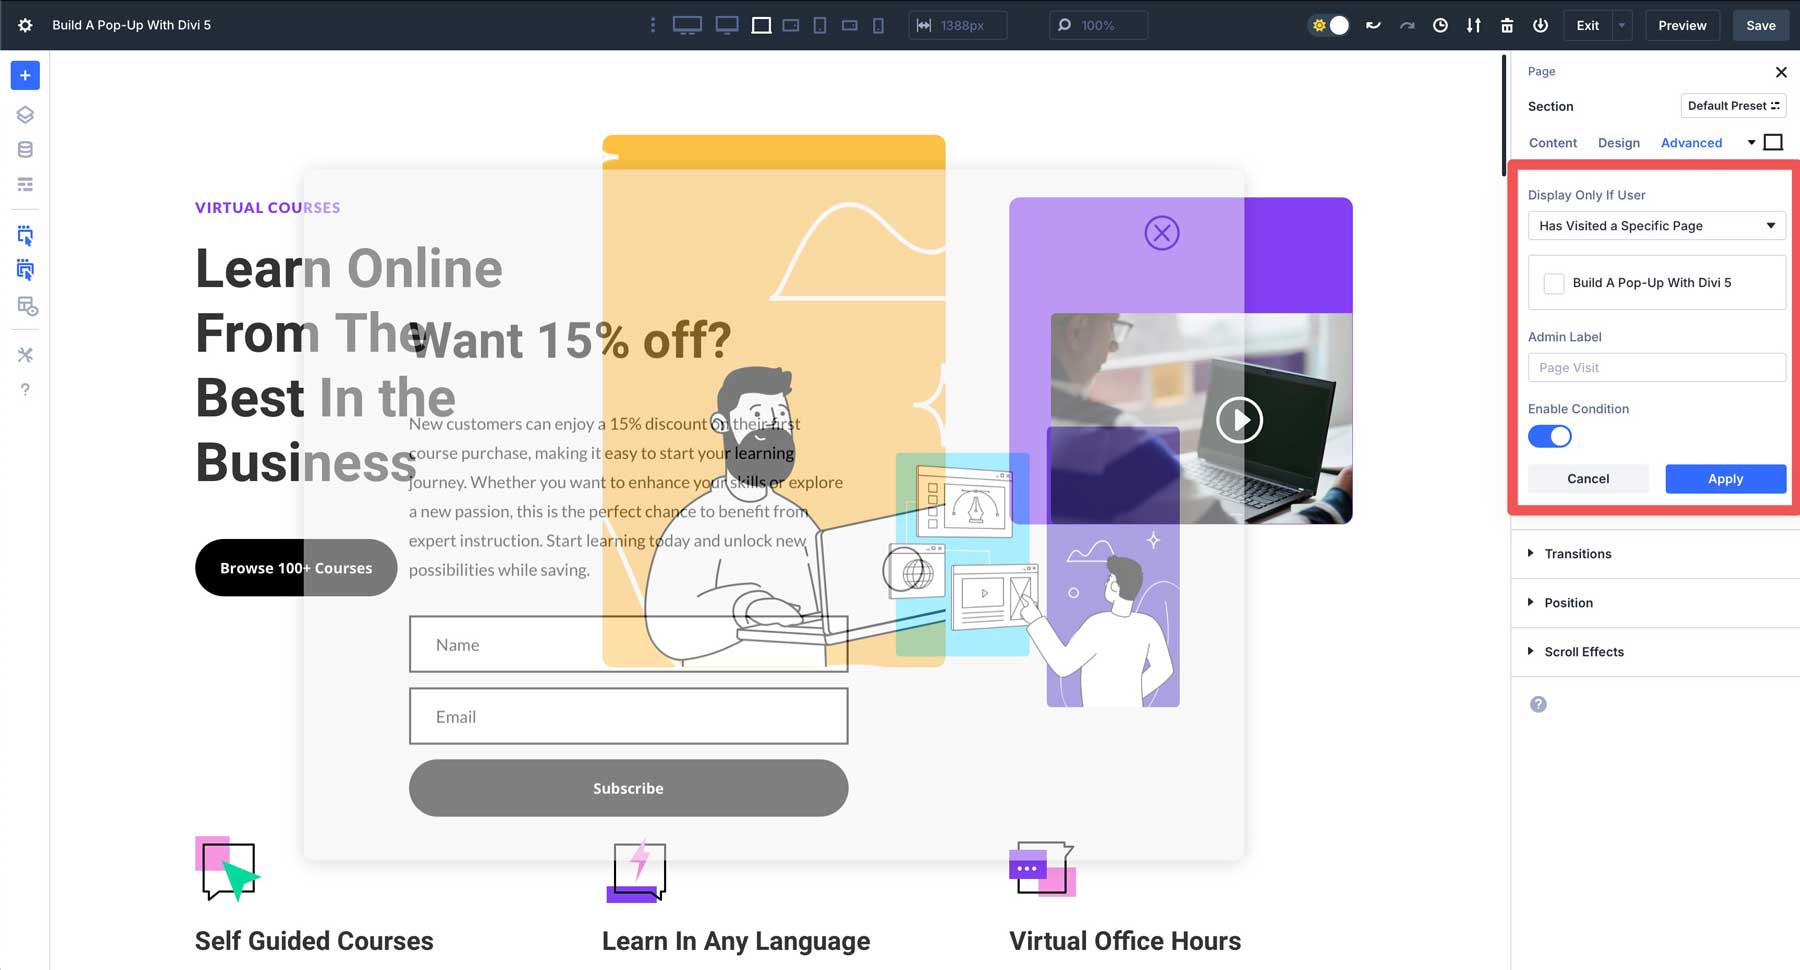The height and width of the screenshot is (970, 1800).
Task: Click the Browse 100+ Courses button
Action: (295, 567)
